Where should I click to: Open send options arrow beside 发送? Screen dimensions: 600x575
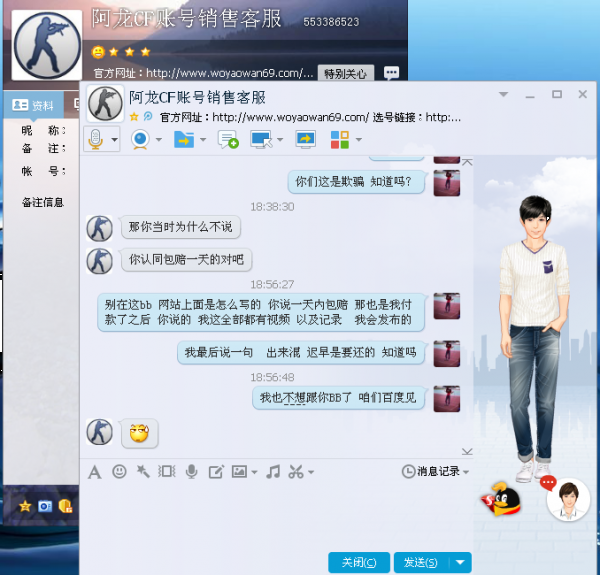460,562
